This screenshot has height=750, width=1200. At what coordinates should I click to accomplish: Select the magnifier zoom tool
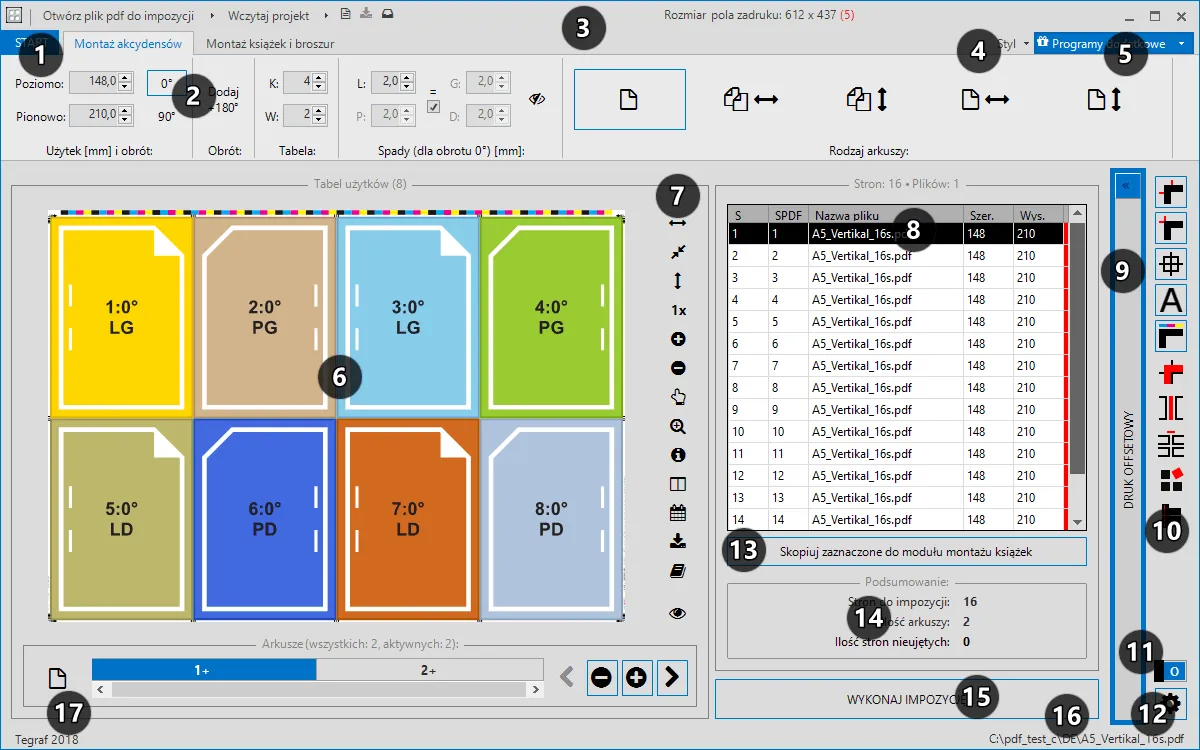point(678,426)
